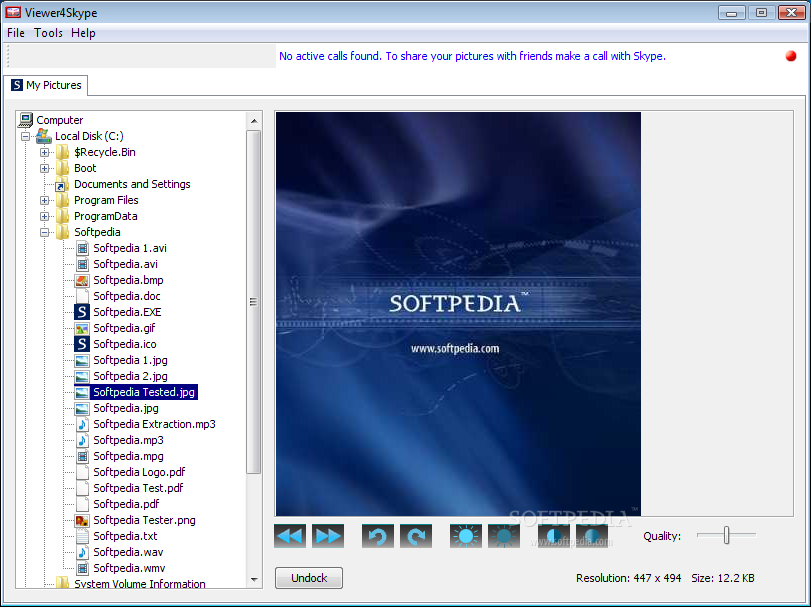Expand the Program Files folder

point(44,201)
